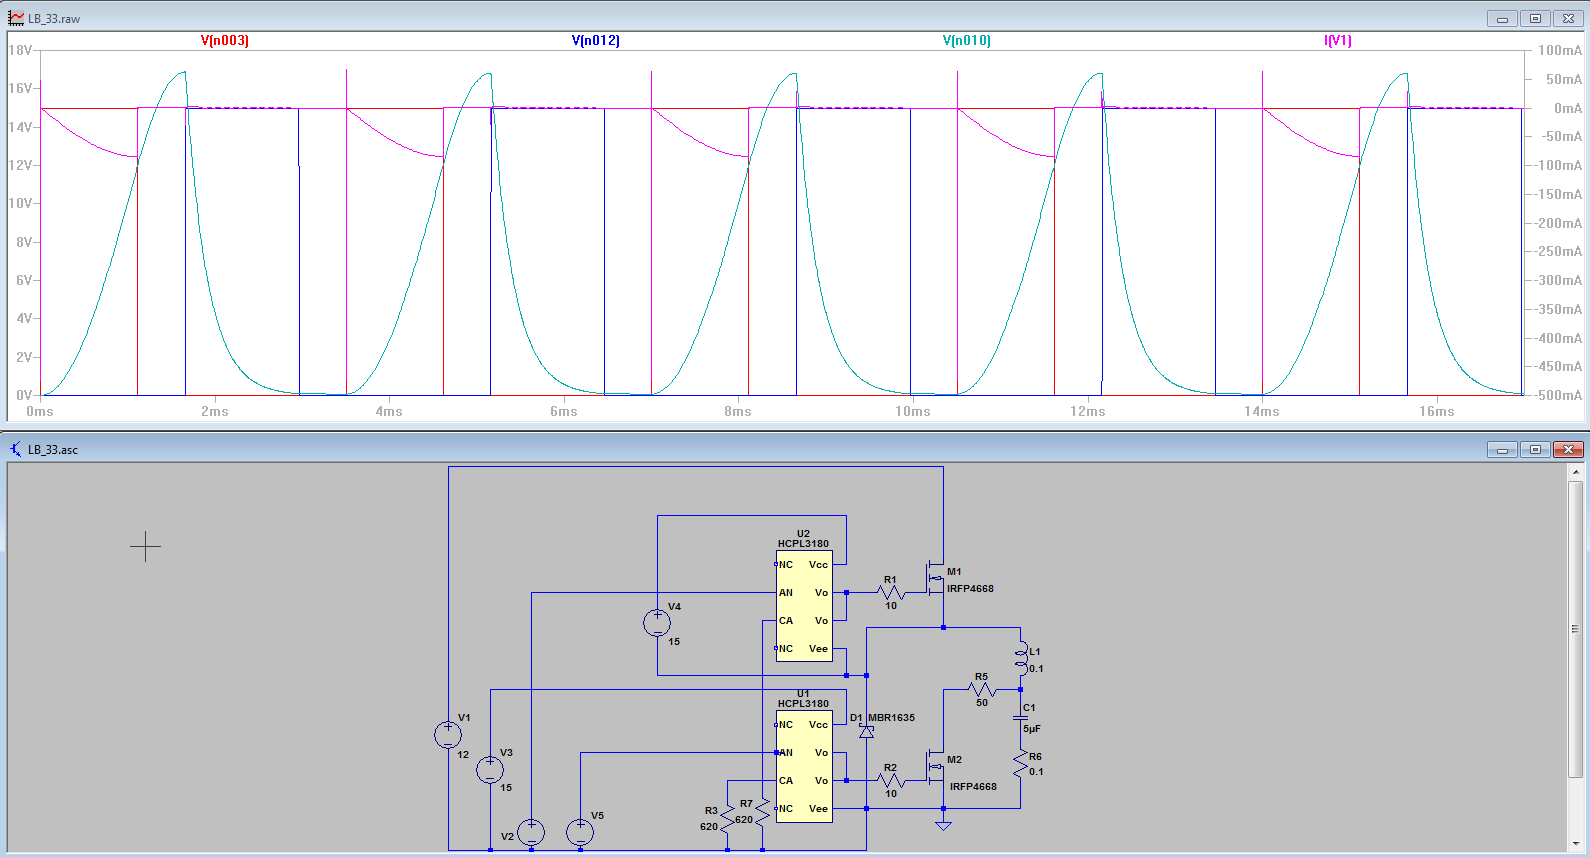
Task: Select the L1 inductor symbol
Action: 1020,659
